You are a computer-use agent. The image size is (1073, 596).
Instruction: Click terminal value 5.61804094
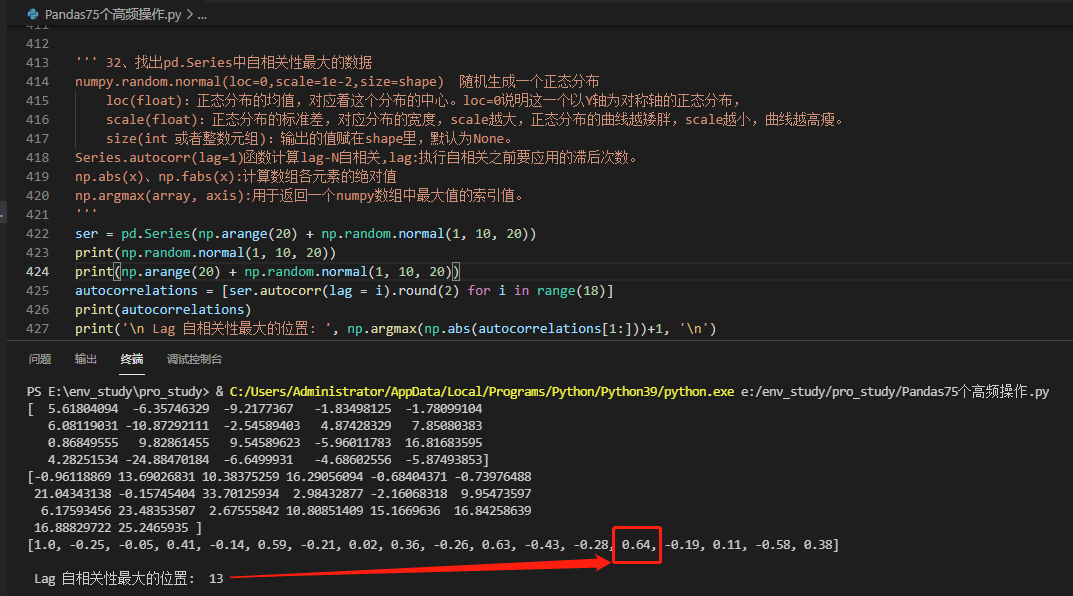click(83, 409)
